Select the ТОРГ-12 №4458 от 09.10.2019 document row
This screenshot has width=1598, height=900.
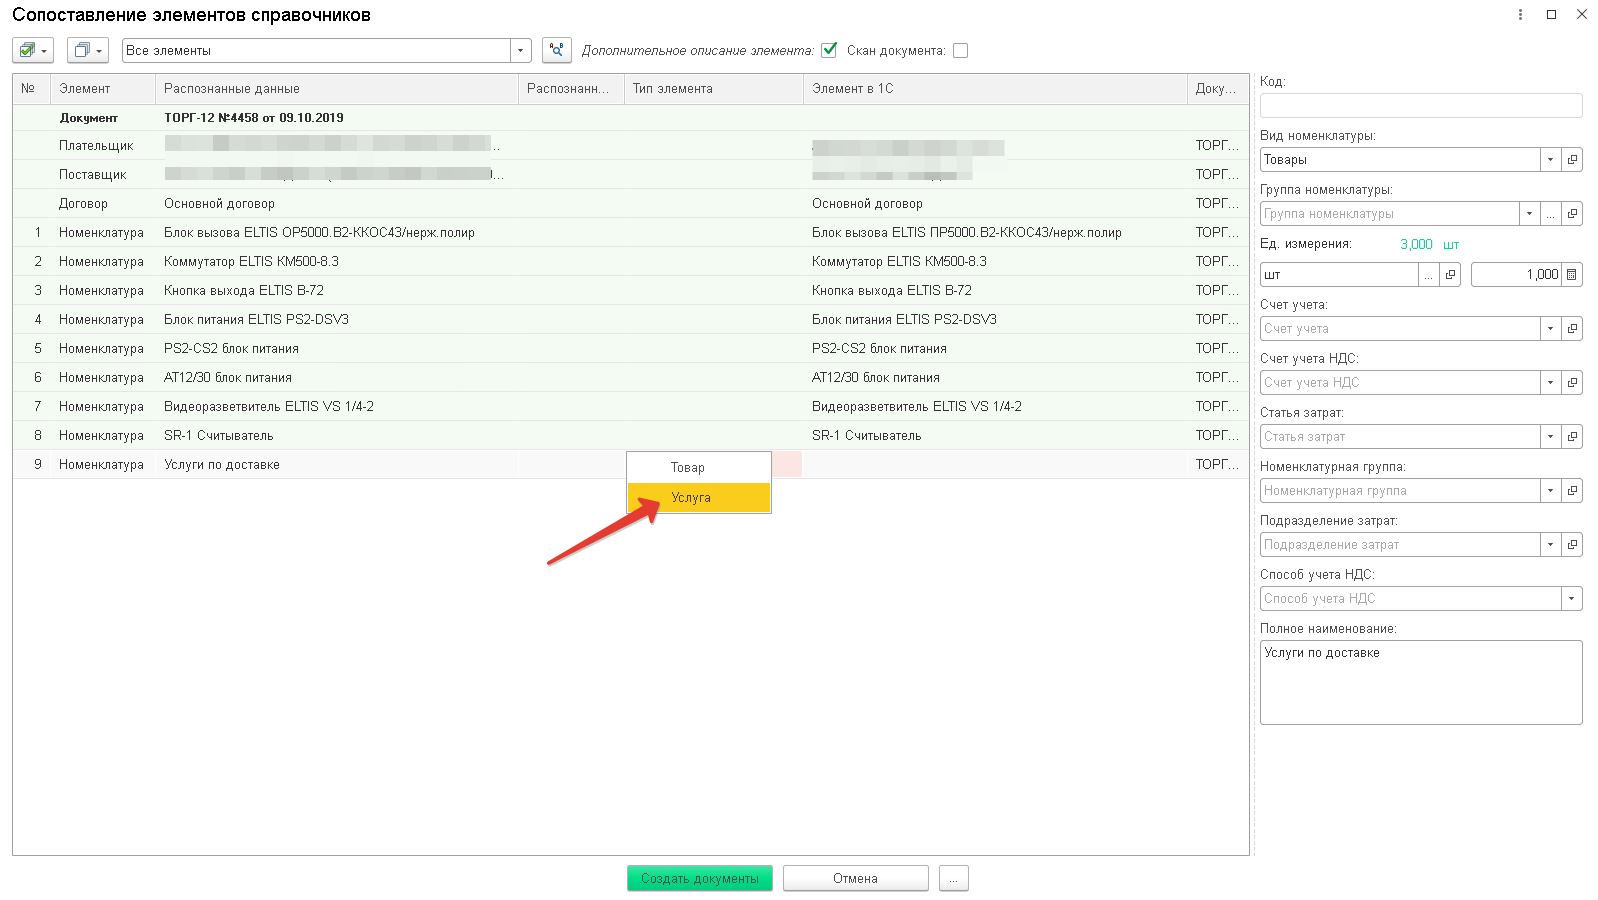tap(631, 118)
